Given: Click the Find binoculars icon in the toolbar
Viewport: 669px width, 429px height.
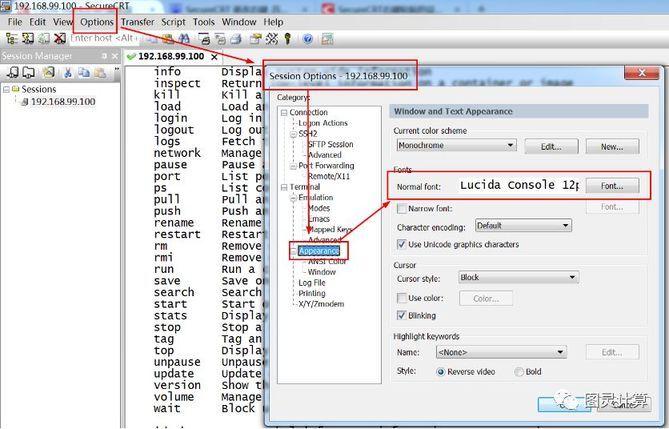Looking at the screenshot, I should point(184,39).
